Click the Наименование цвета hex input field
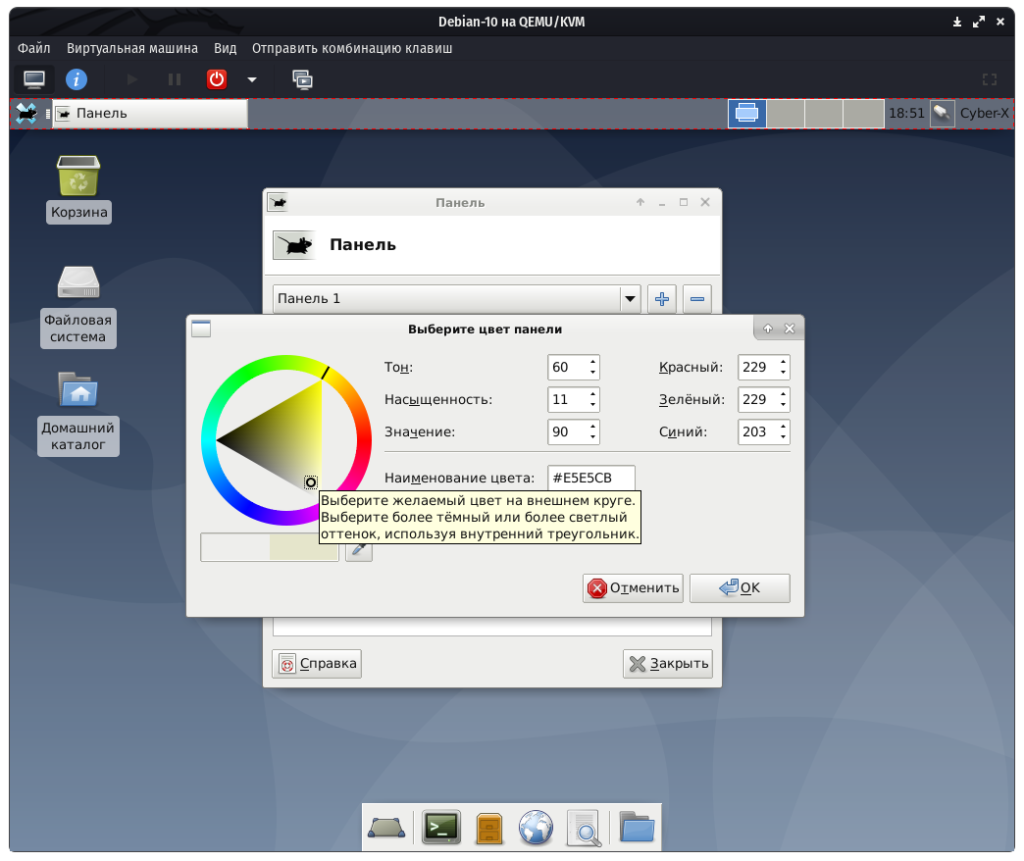The height and width of the screenshot is (861, 1024). coord(591,478)
